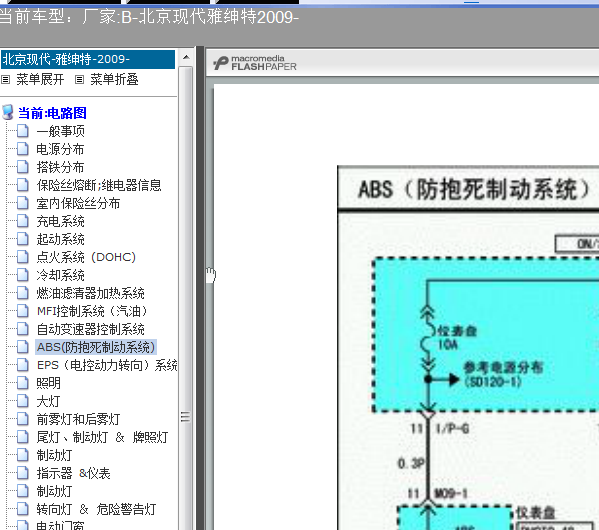Image resolution: width=599 pixels, height=530 pixels.
Task: Click the computer icon beside 当前:电路图
Action: (8, 113)
